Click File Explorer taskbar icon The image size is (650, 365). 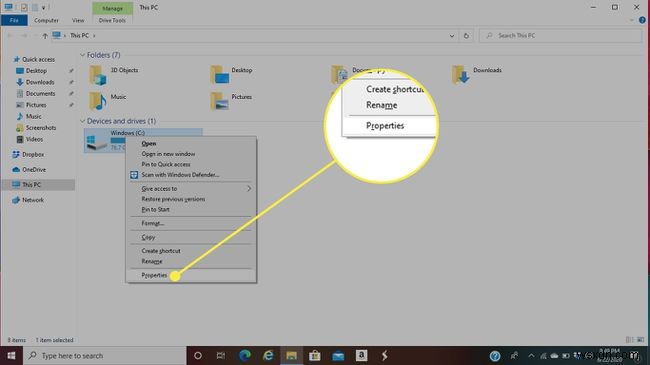click(x=291, y=355)
